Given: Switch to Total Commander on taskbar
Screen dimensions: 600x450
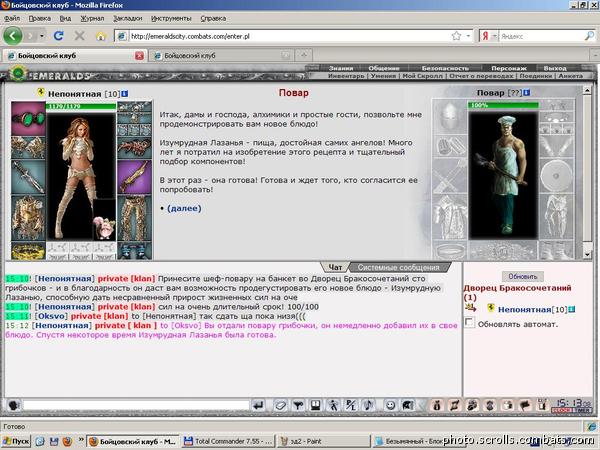Looking at the screenshot, I should tap(228, 441).
